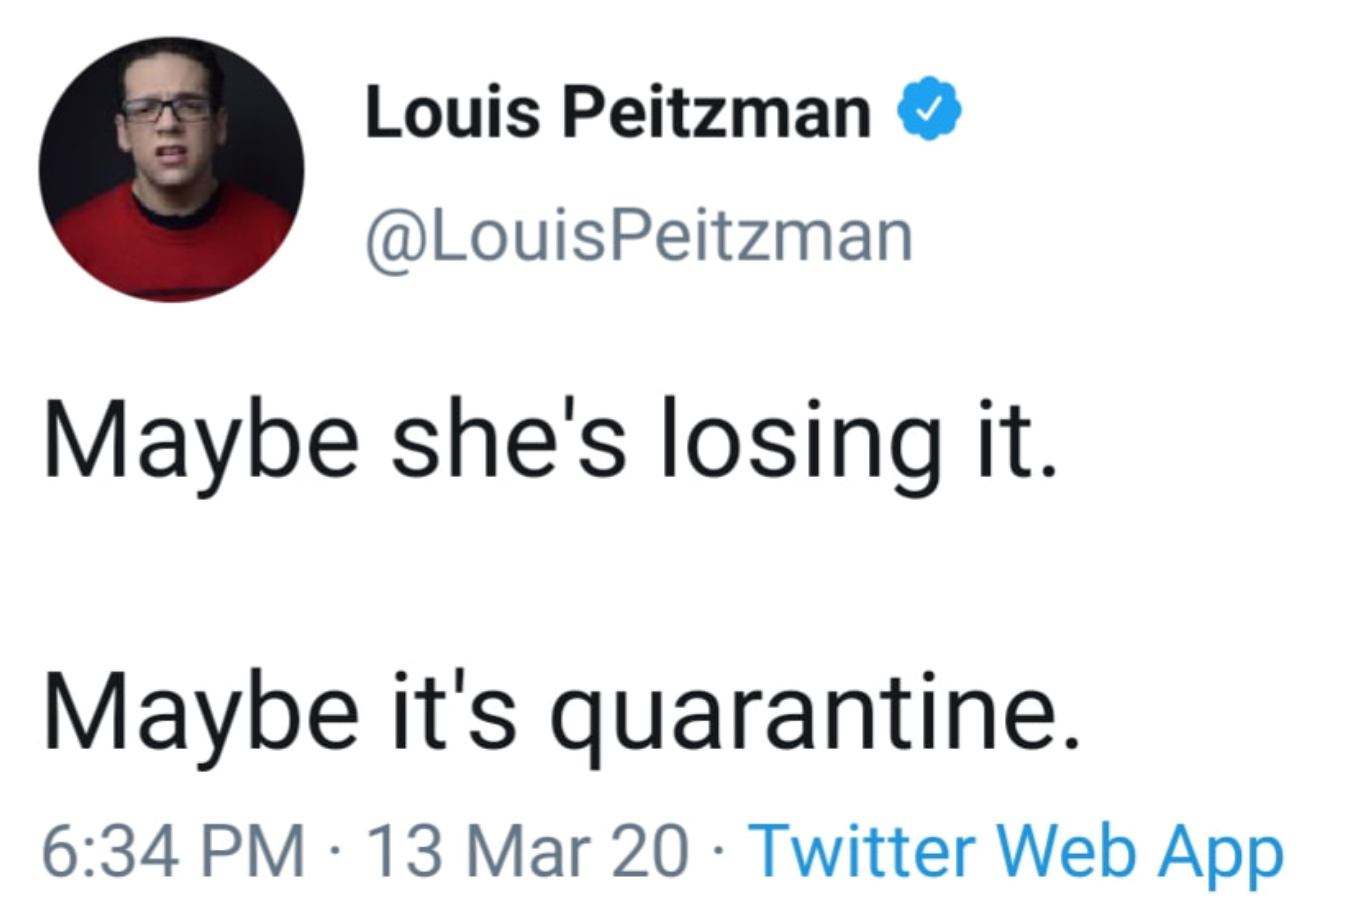Click the surname "Peitzman" in the bold name
The height and width of the screenshot is (924, 1364).
pyautogui.click(x=716, y=110)
